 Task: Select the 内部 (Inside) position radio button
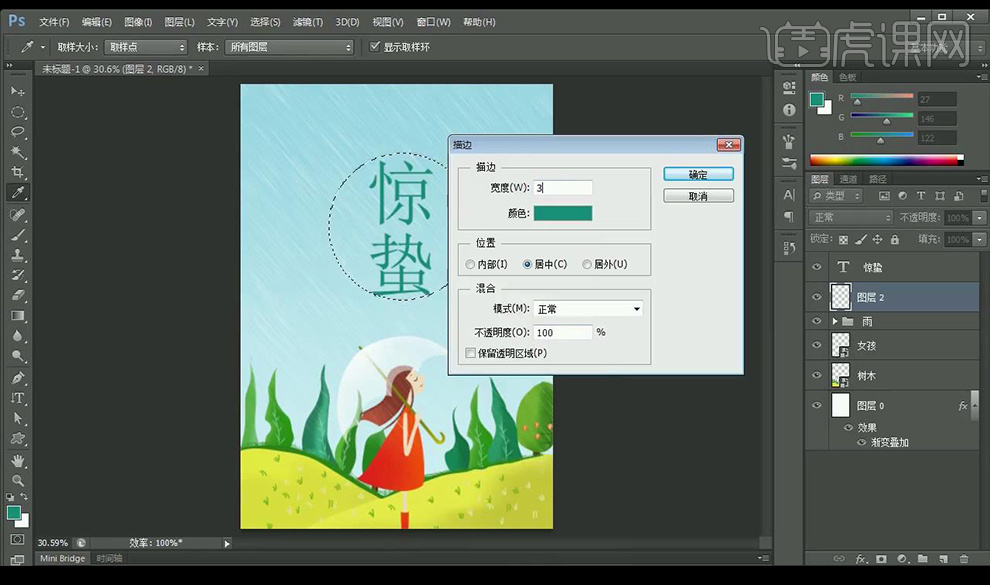[x=471, y=264]
